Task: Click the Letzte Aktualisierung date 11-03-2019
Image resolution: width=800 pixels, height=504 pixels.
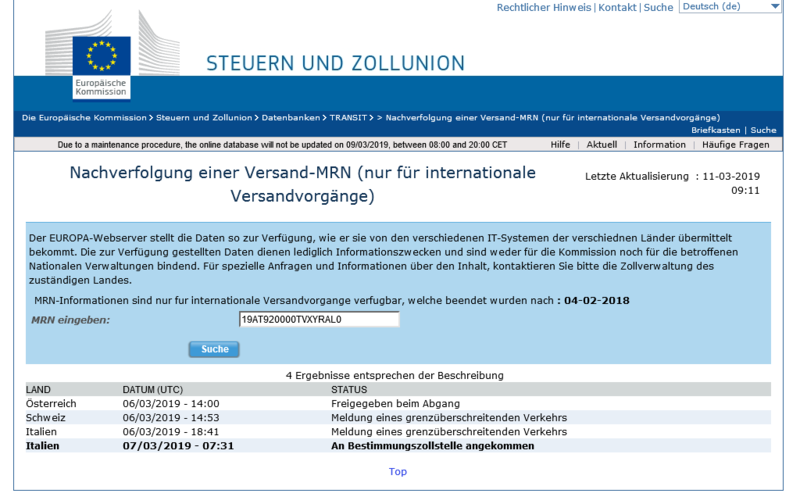Action: tap(731, 177)
